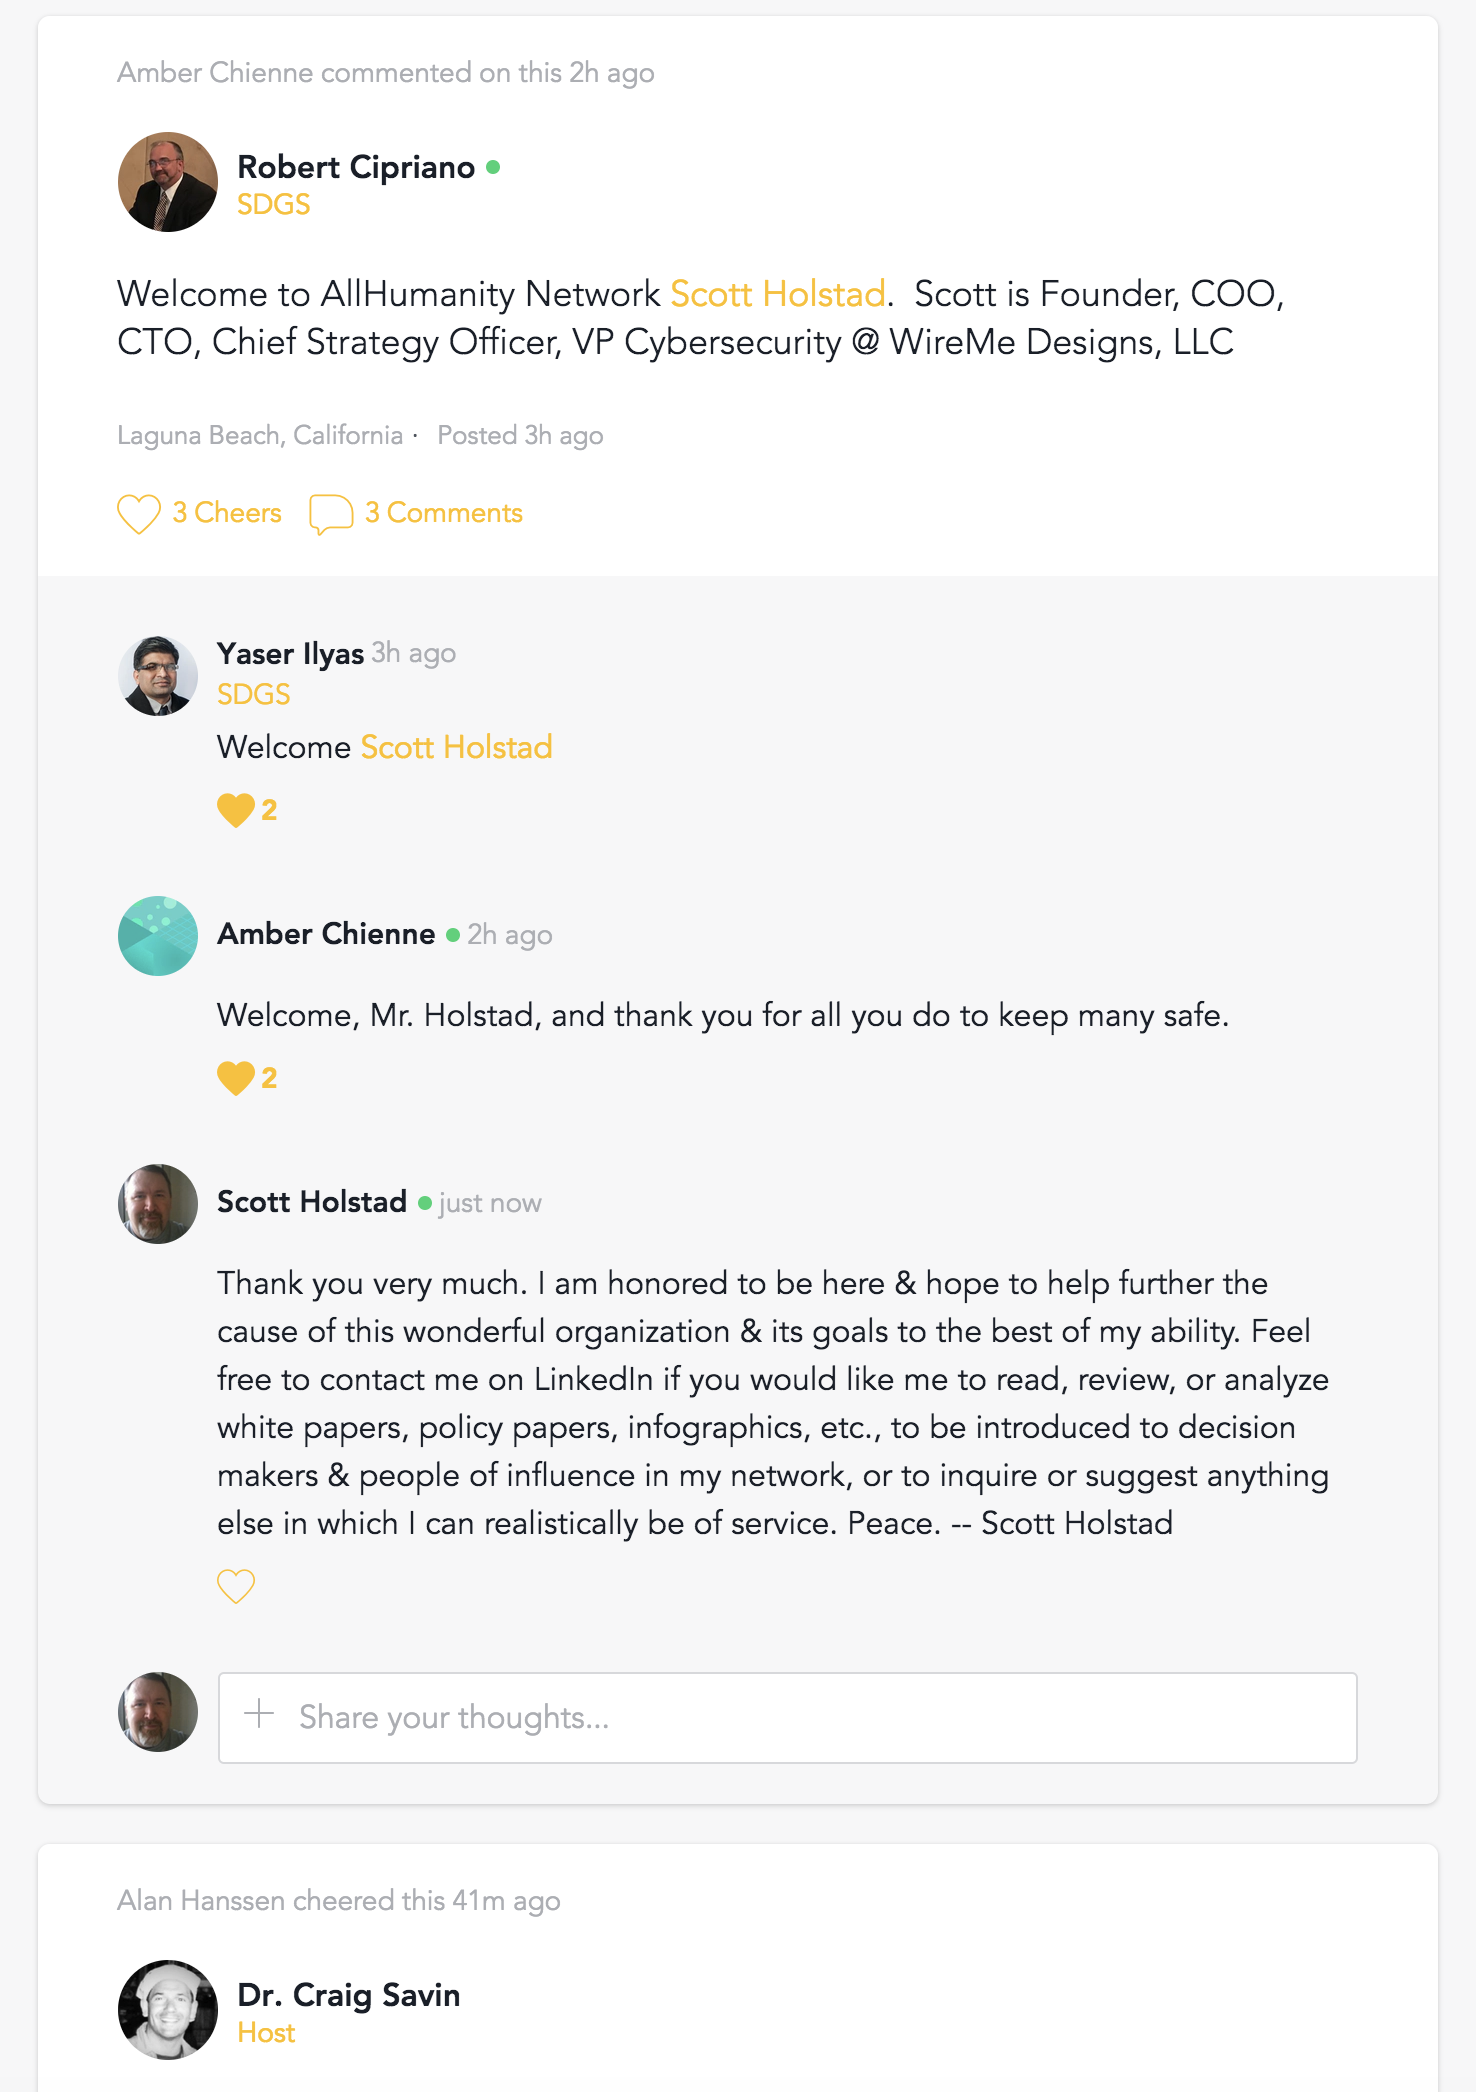Open comments via speech bubble icon
Viewport: 1476px width, 2092px height.
[331, 514]
